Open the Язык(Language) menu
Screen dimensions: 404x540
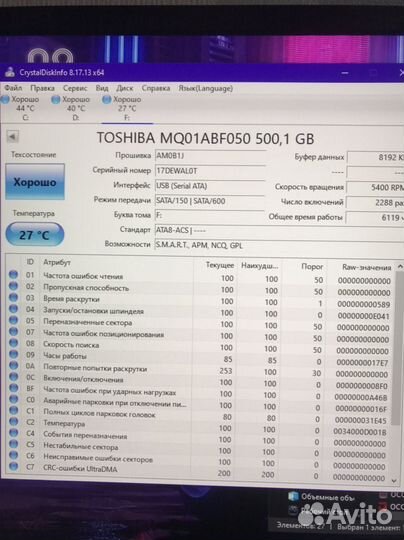coord(205,88)
